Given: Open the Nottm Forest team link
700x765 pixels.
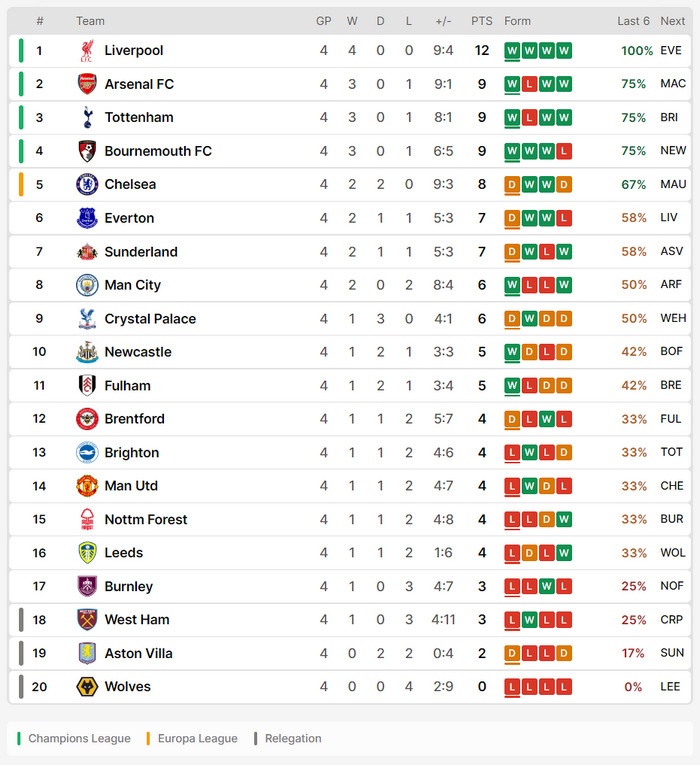Looking at the screenshot, I should (146, 520).
